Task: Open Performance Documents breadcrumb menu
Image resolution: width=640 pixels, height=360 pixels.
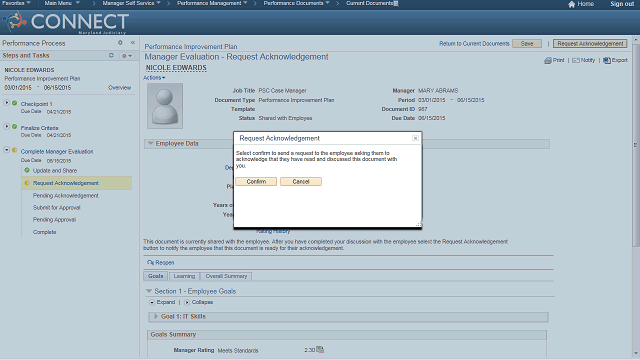Action: click(x=296, y=3)
